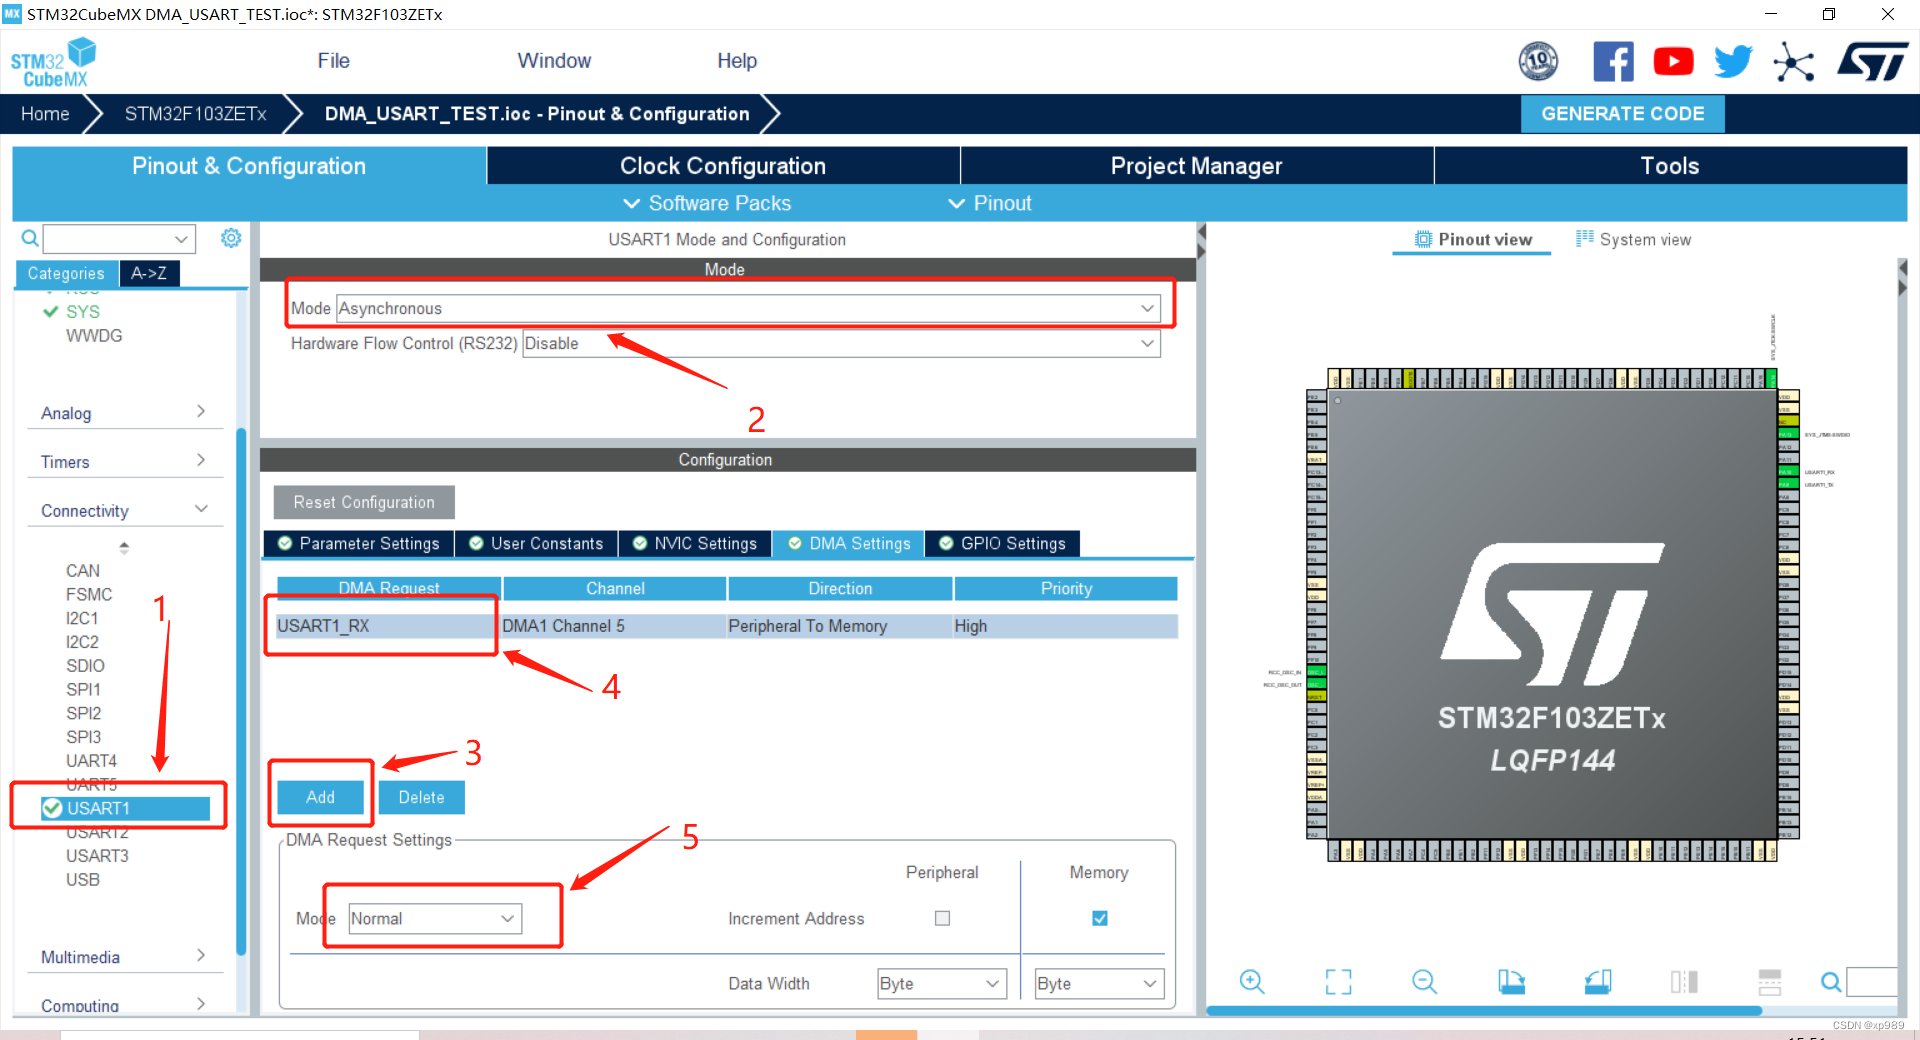Zoom out of the pinout view

(x=1424, y=982)
